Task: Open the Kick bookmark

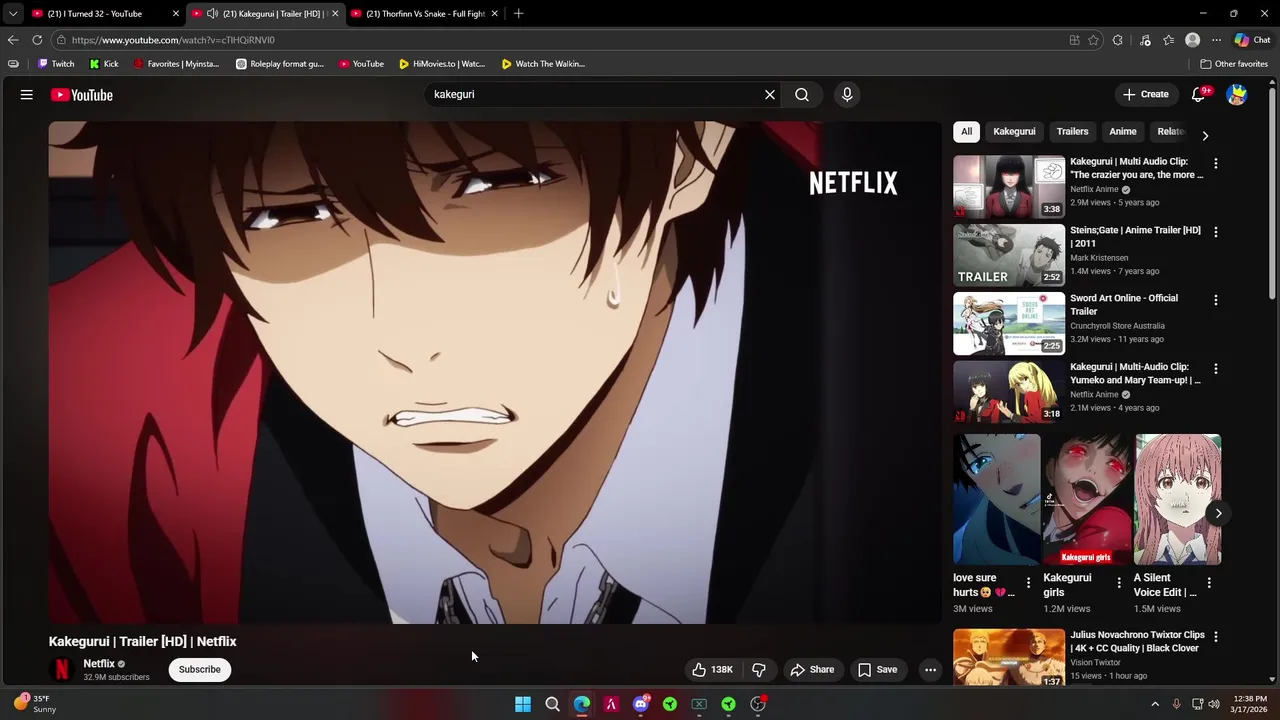Action: coord(104,64)
